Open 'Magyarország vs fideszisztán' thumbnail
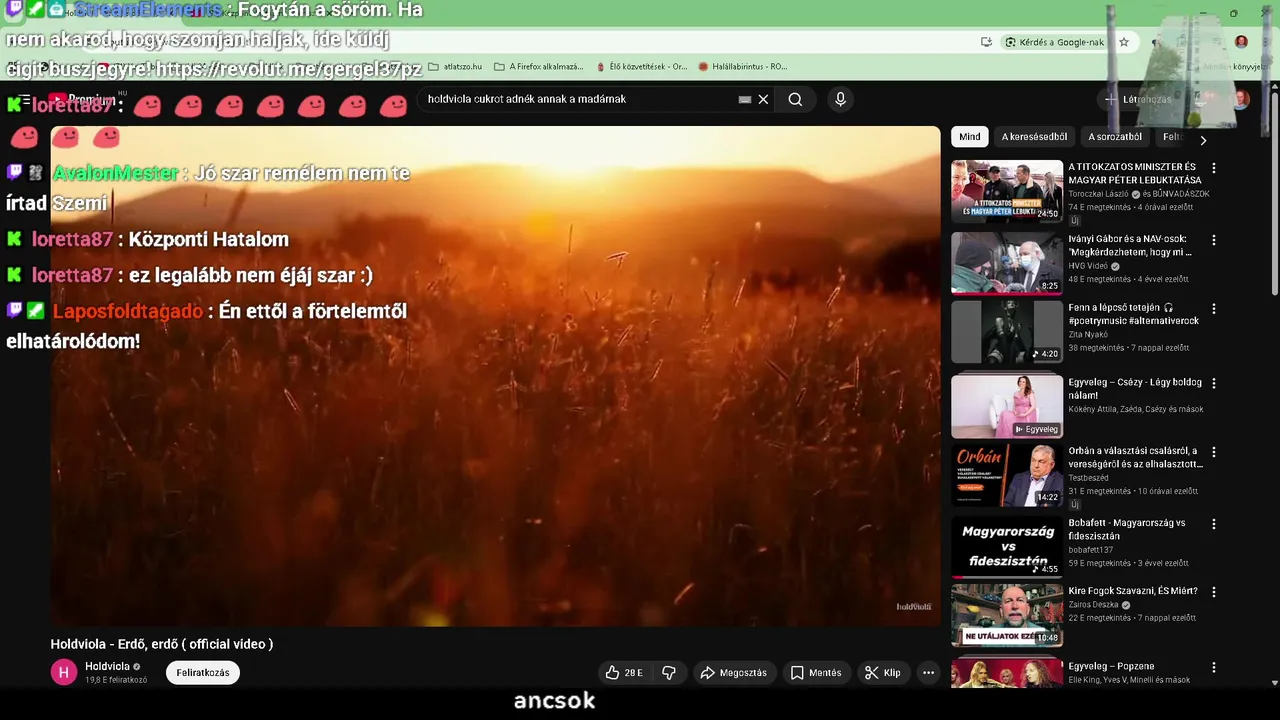 tap(1007, 547)
